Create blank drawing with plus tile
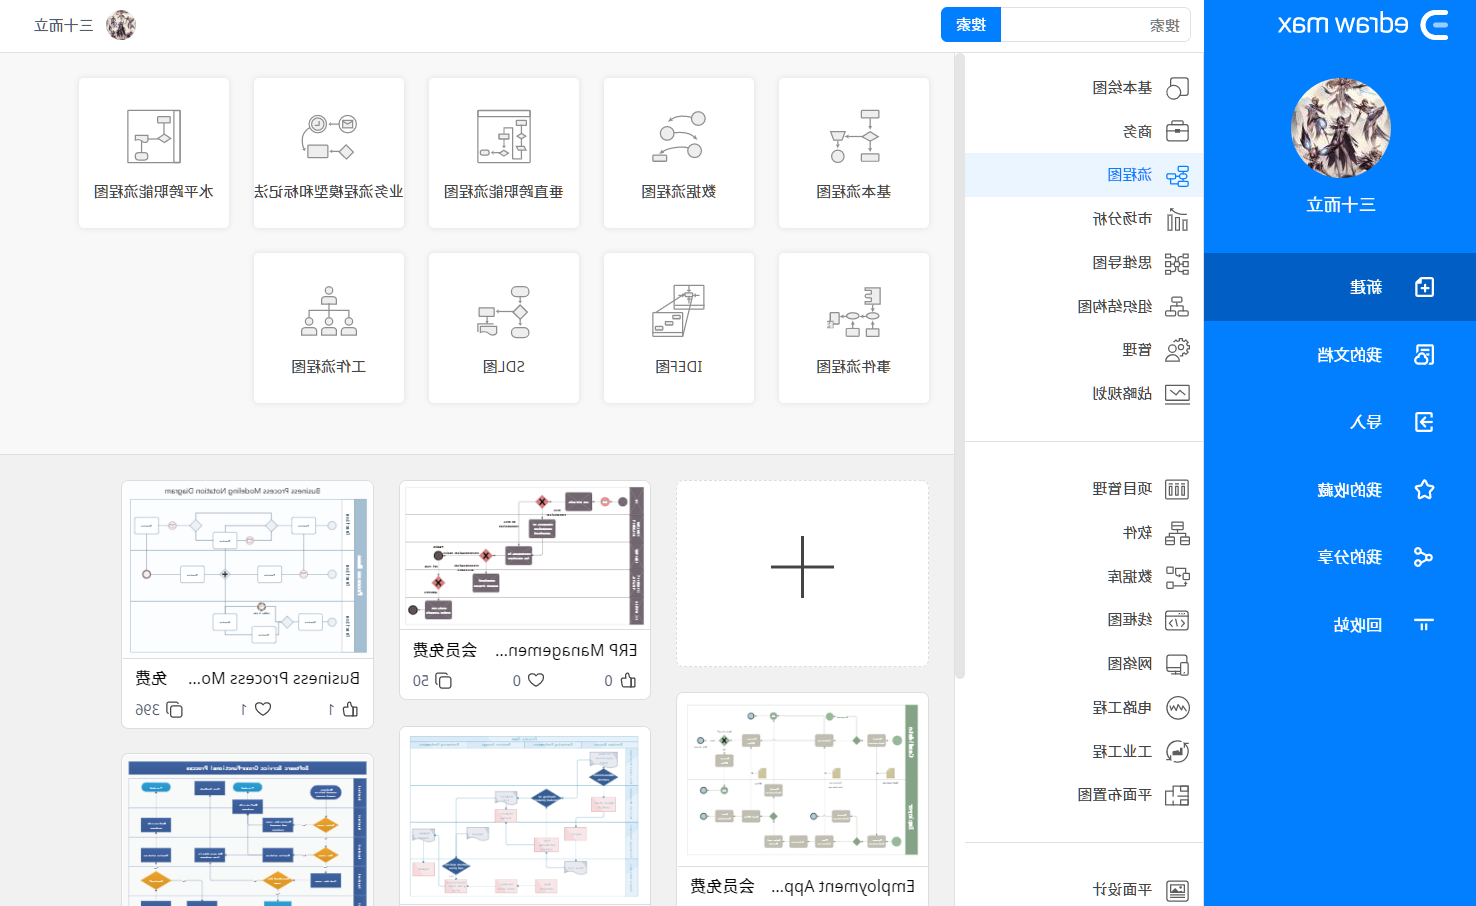The width and height of the screenshot is (1476, 906). [x=802, y=573]
